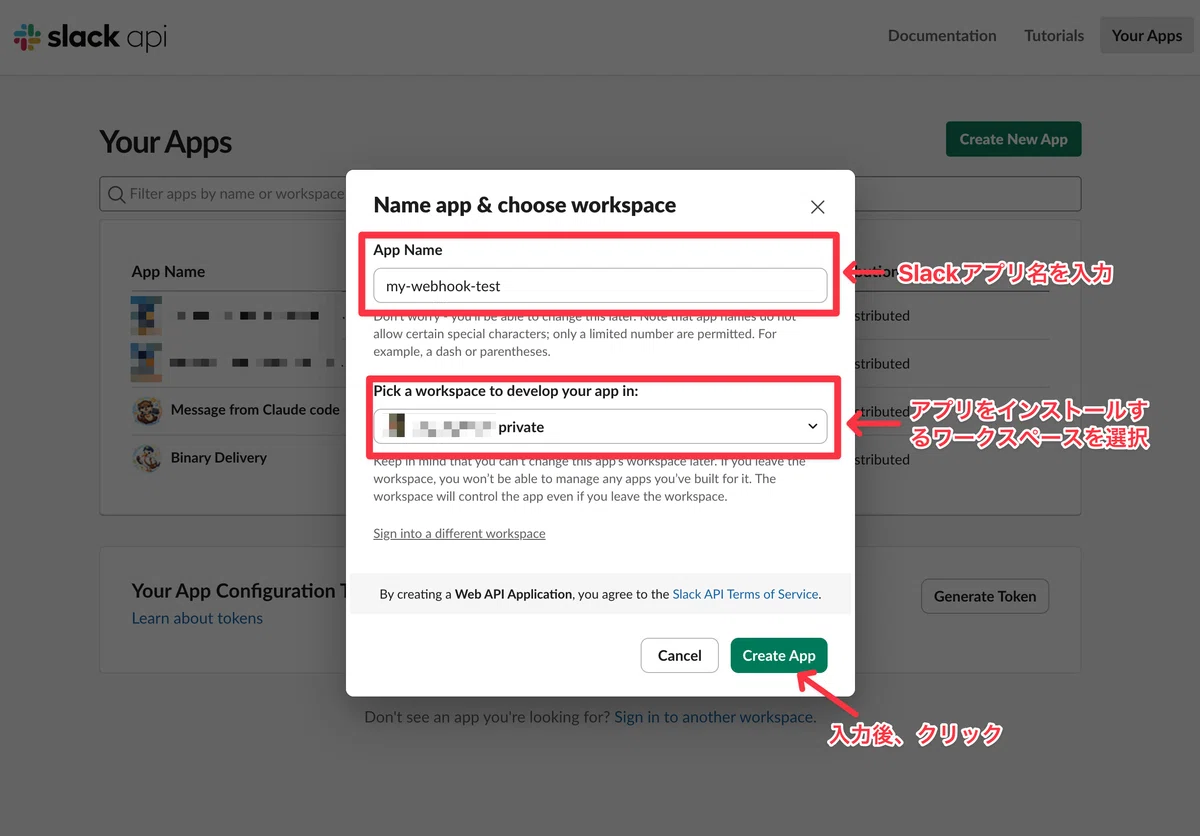Screen dimensions: 1200x836
Task: Click the Binary Delivery app icon
Action: point(147,458)
